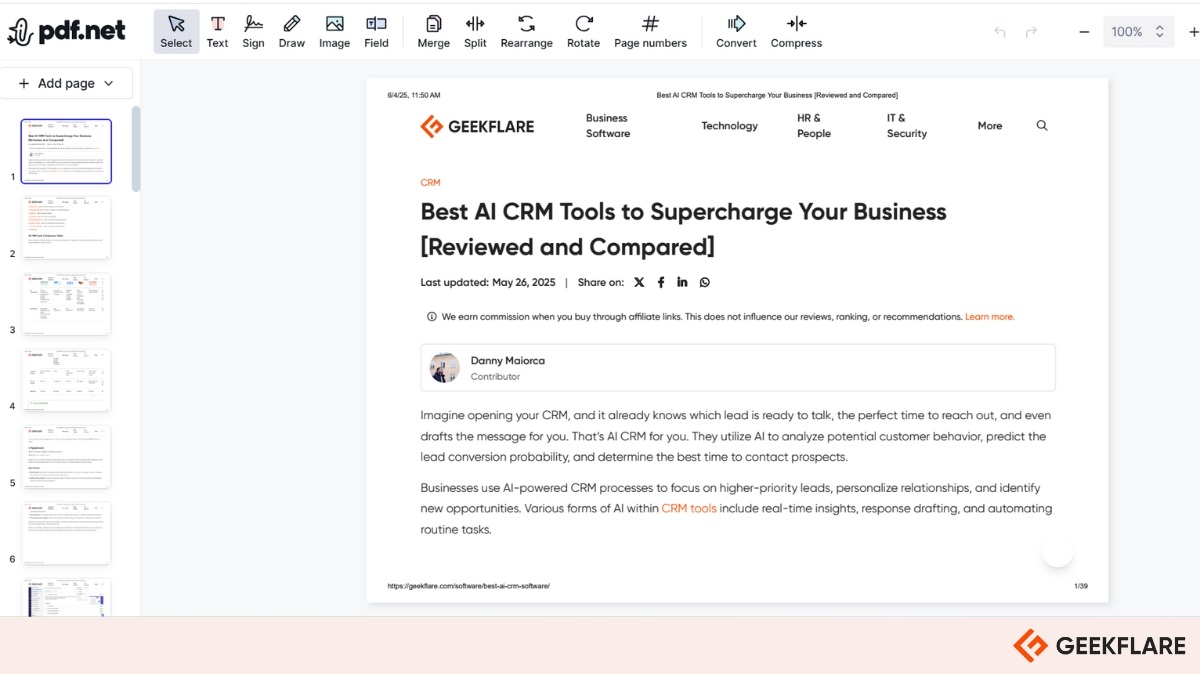Open Business Software menu item
The width and height of the screenshot is (1200, 674).
click(x=608, y=126)
